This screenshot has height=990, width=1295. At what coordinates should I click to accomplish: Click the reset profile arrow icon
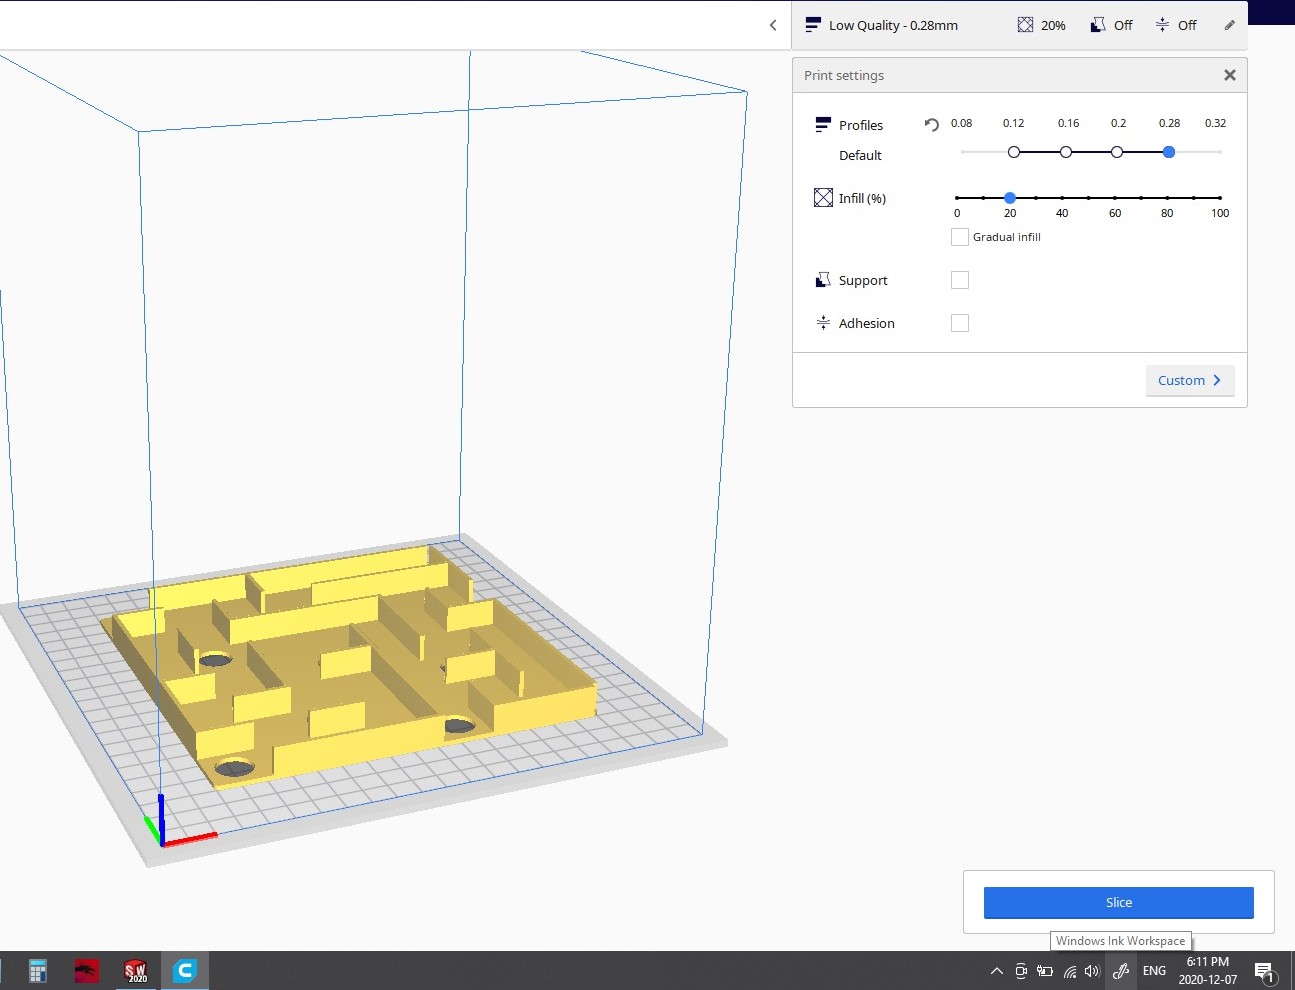tap(931, 125)
